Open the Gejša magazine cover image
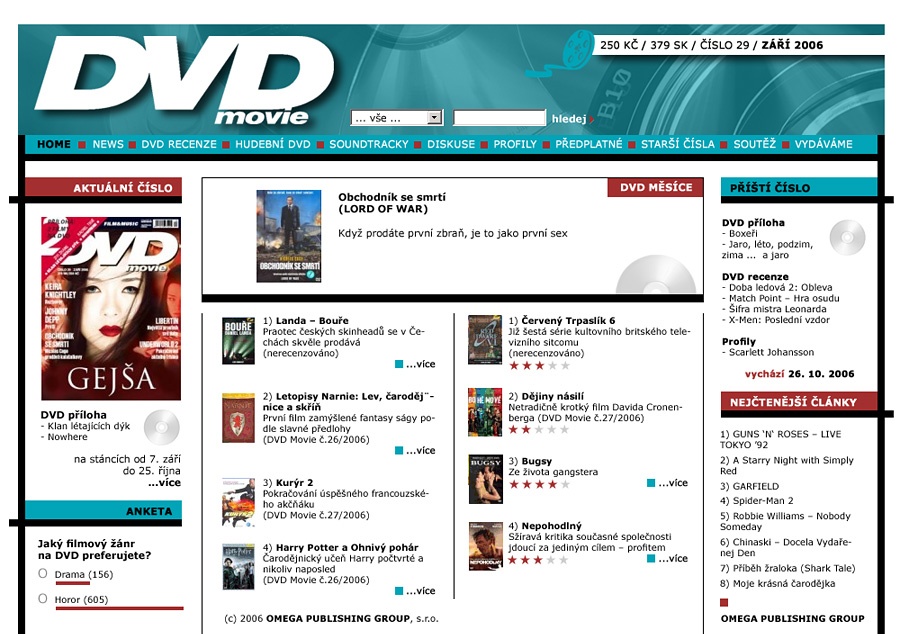The width and height of the screenshot is (900, 634). click(111, 308)
